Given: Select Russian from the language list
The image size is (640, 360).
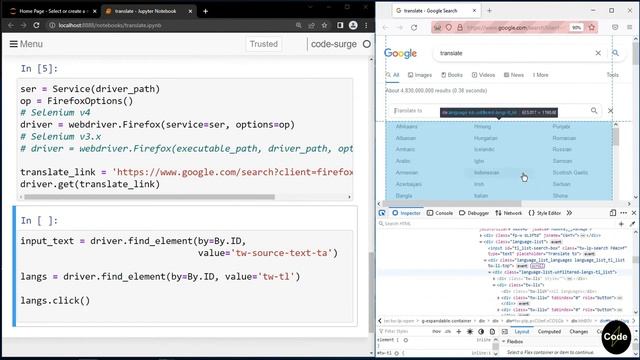Looking at the screenshot, I should tap(562, 149).
